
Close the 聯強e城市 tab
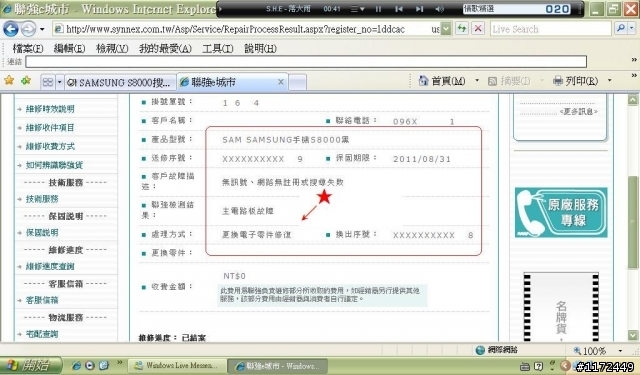tap(281, 82)
